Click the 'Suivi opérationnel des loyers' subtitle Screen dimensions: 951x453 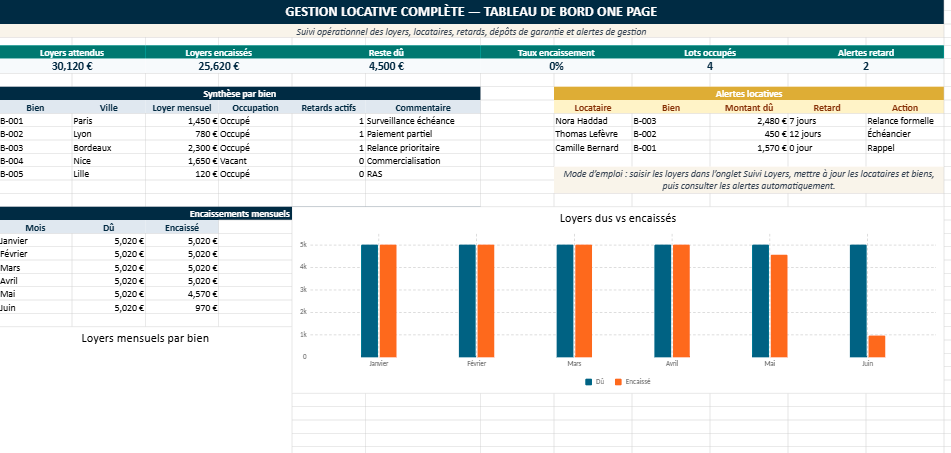click(x=472, y=32)
